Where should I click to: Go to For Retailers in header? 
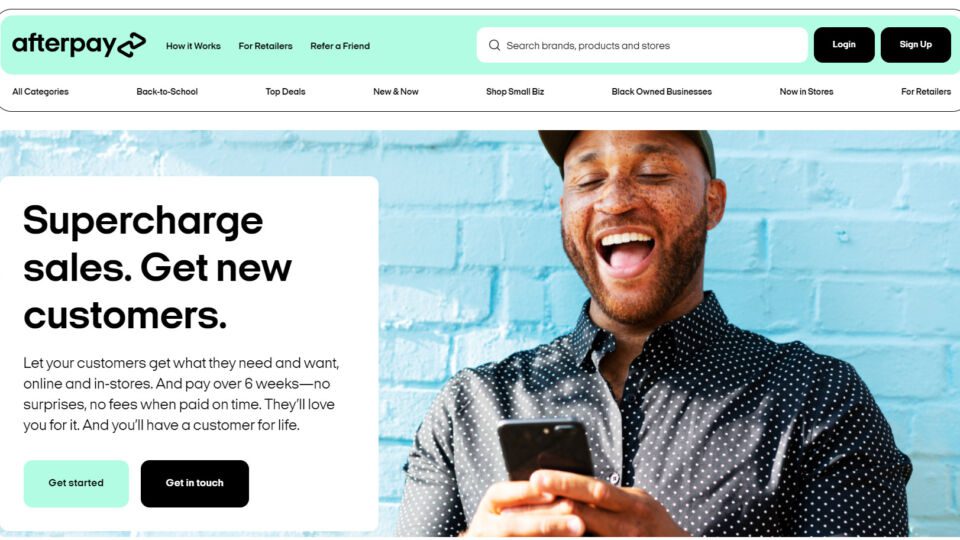pyautogui.click(x=265, y=46)
